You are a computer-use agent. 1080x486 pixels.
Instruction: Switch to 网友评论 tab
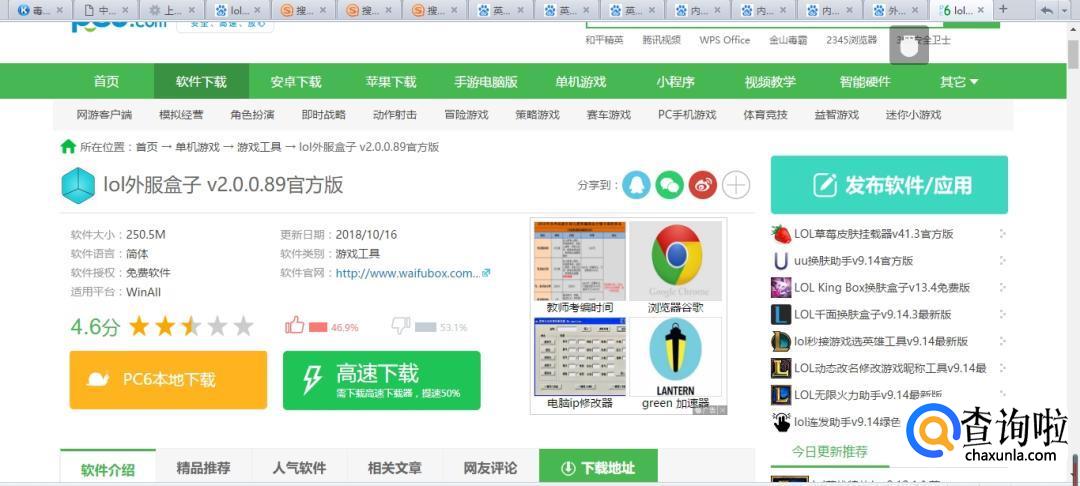tap(491, 468)
